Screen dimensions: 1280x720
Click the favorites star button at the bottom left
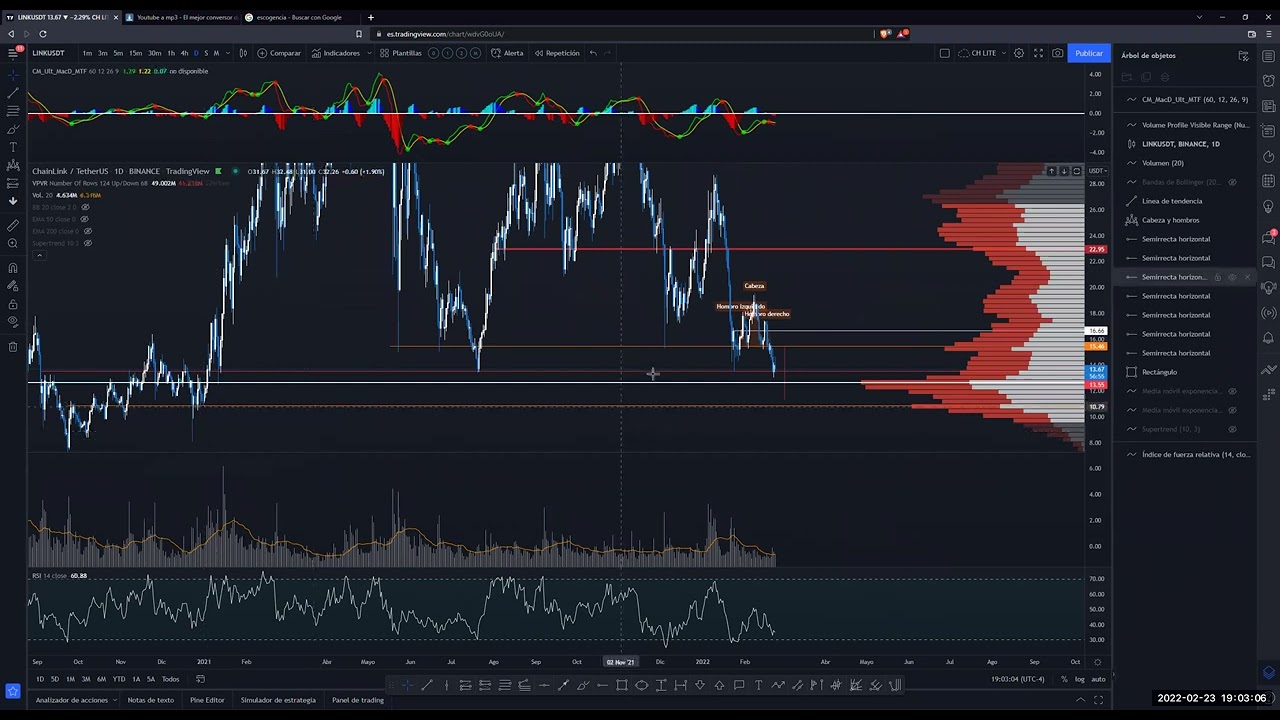pyautogui.click(x=13, y=691)
